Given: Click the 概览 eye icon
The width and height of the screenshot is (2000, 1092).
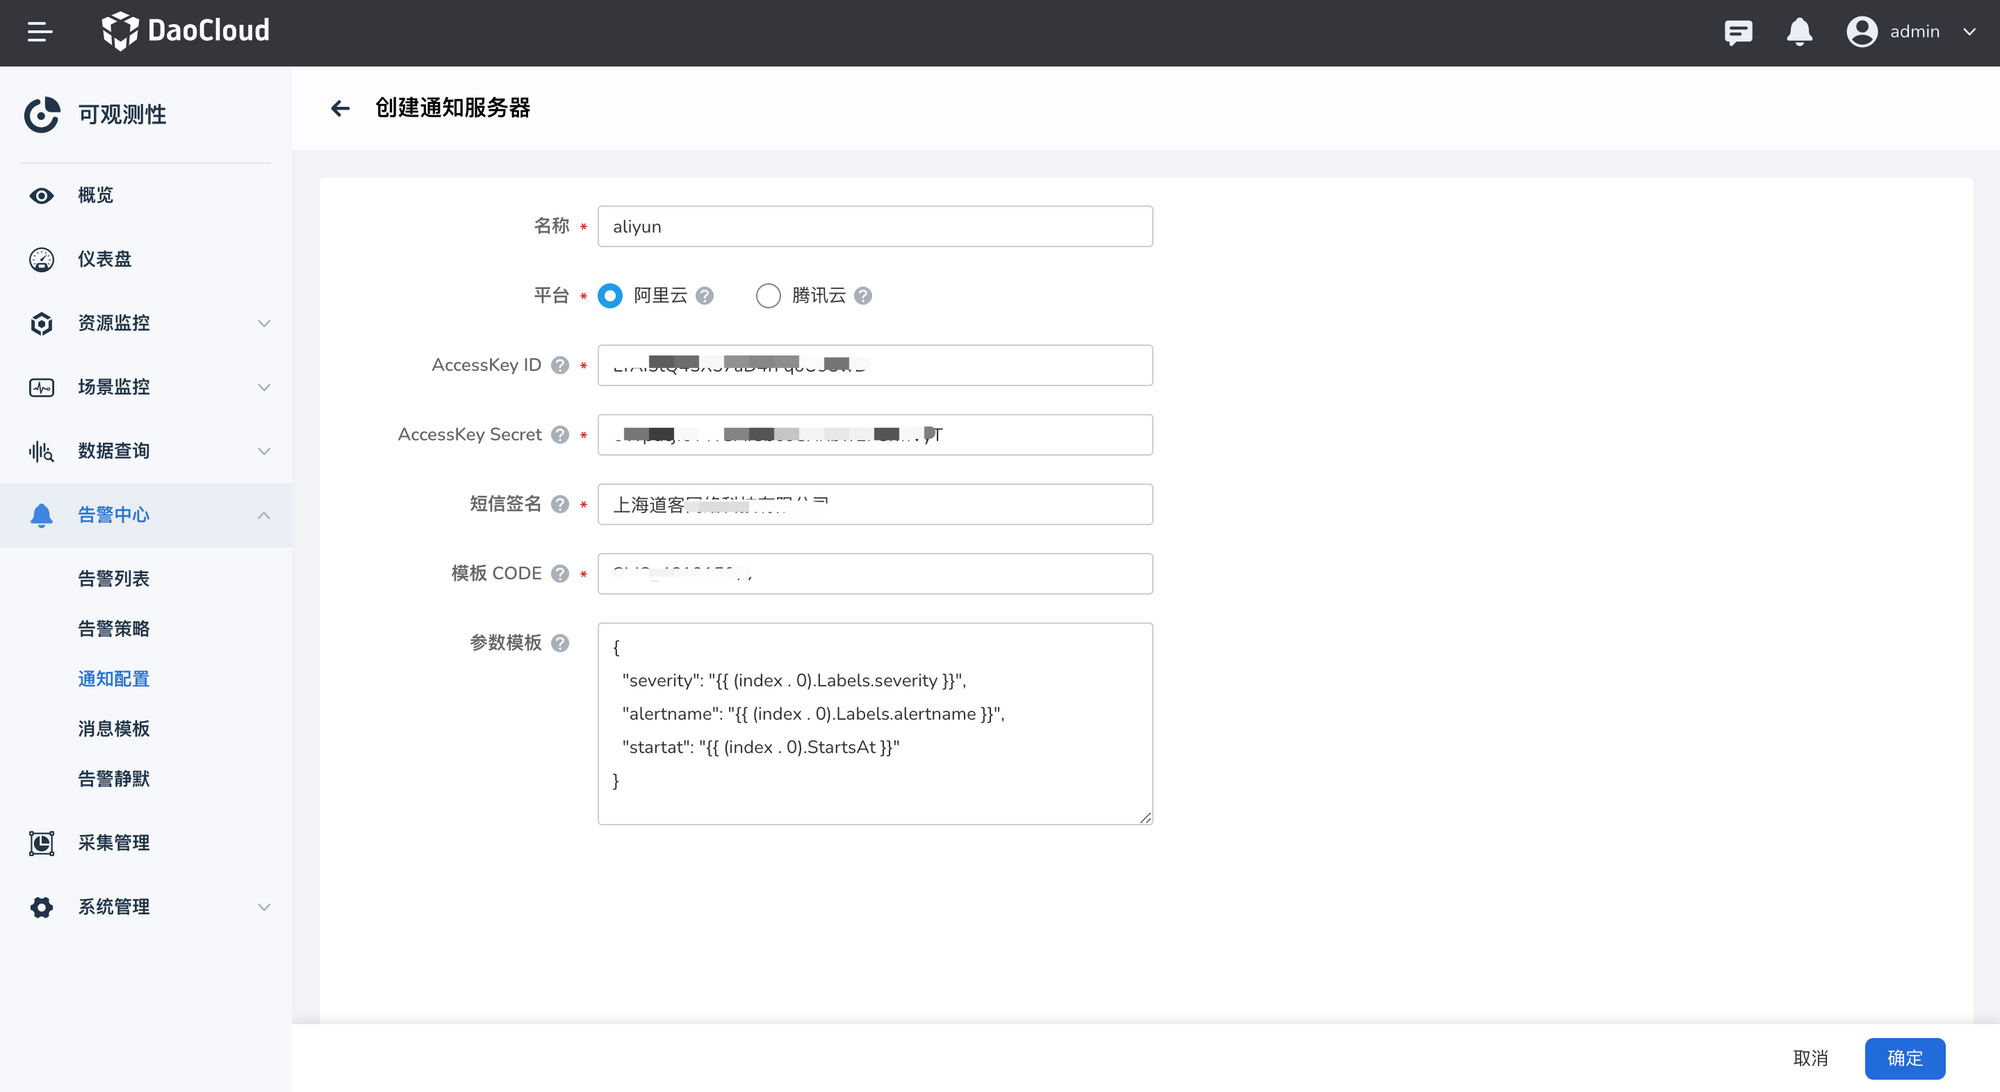Looking at the screenshot, I should [42, 196].
